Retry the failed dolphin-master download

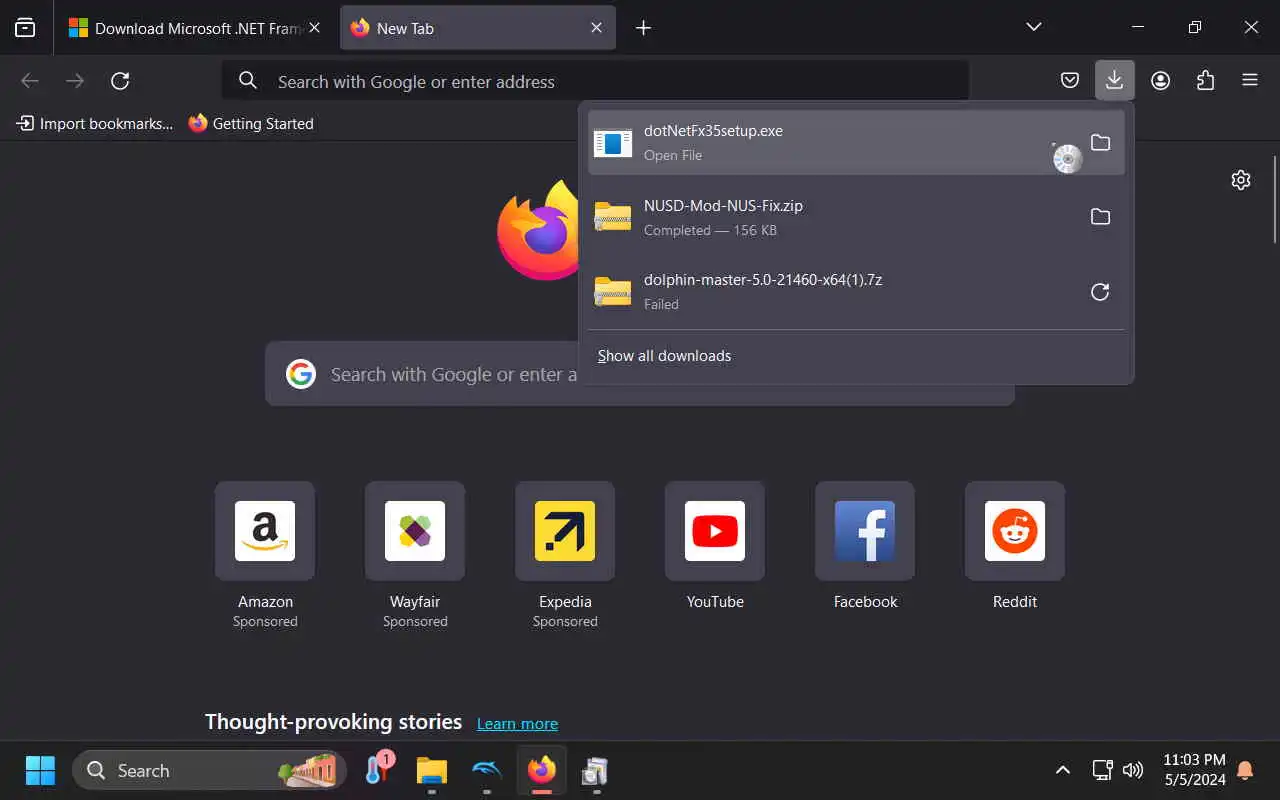[x=1100, y=292]
